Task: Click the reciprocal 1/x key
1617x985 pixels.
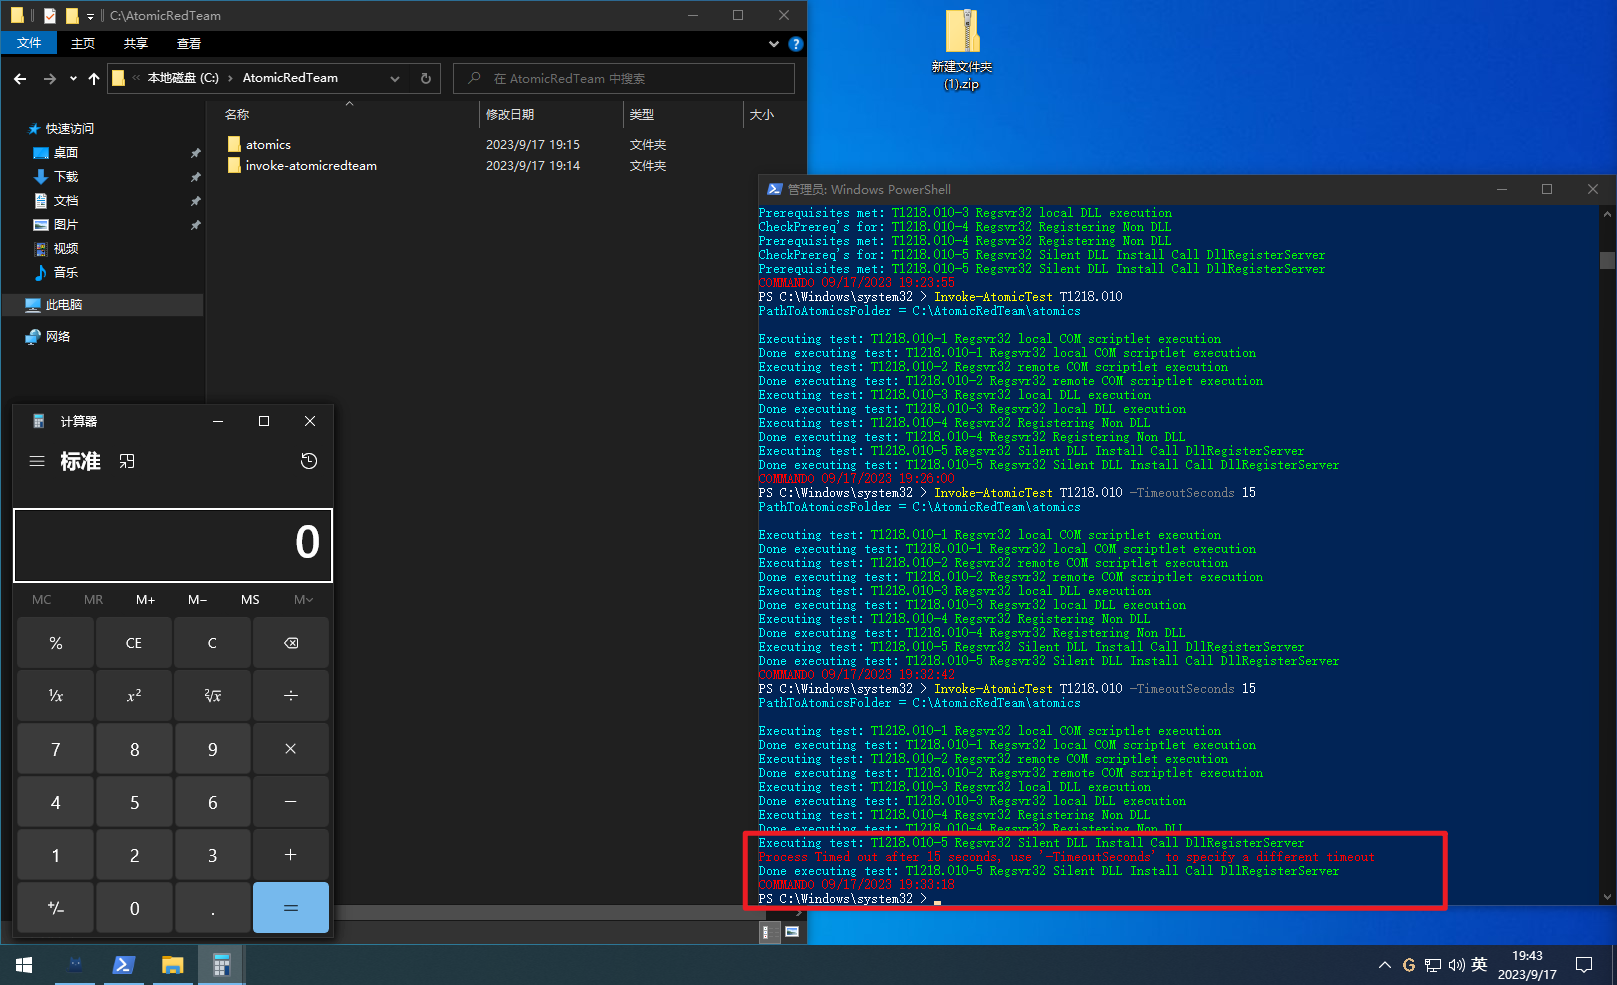Action: 56,696
